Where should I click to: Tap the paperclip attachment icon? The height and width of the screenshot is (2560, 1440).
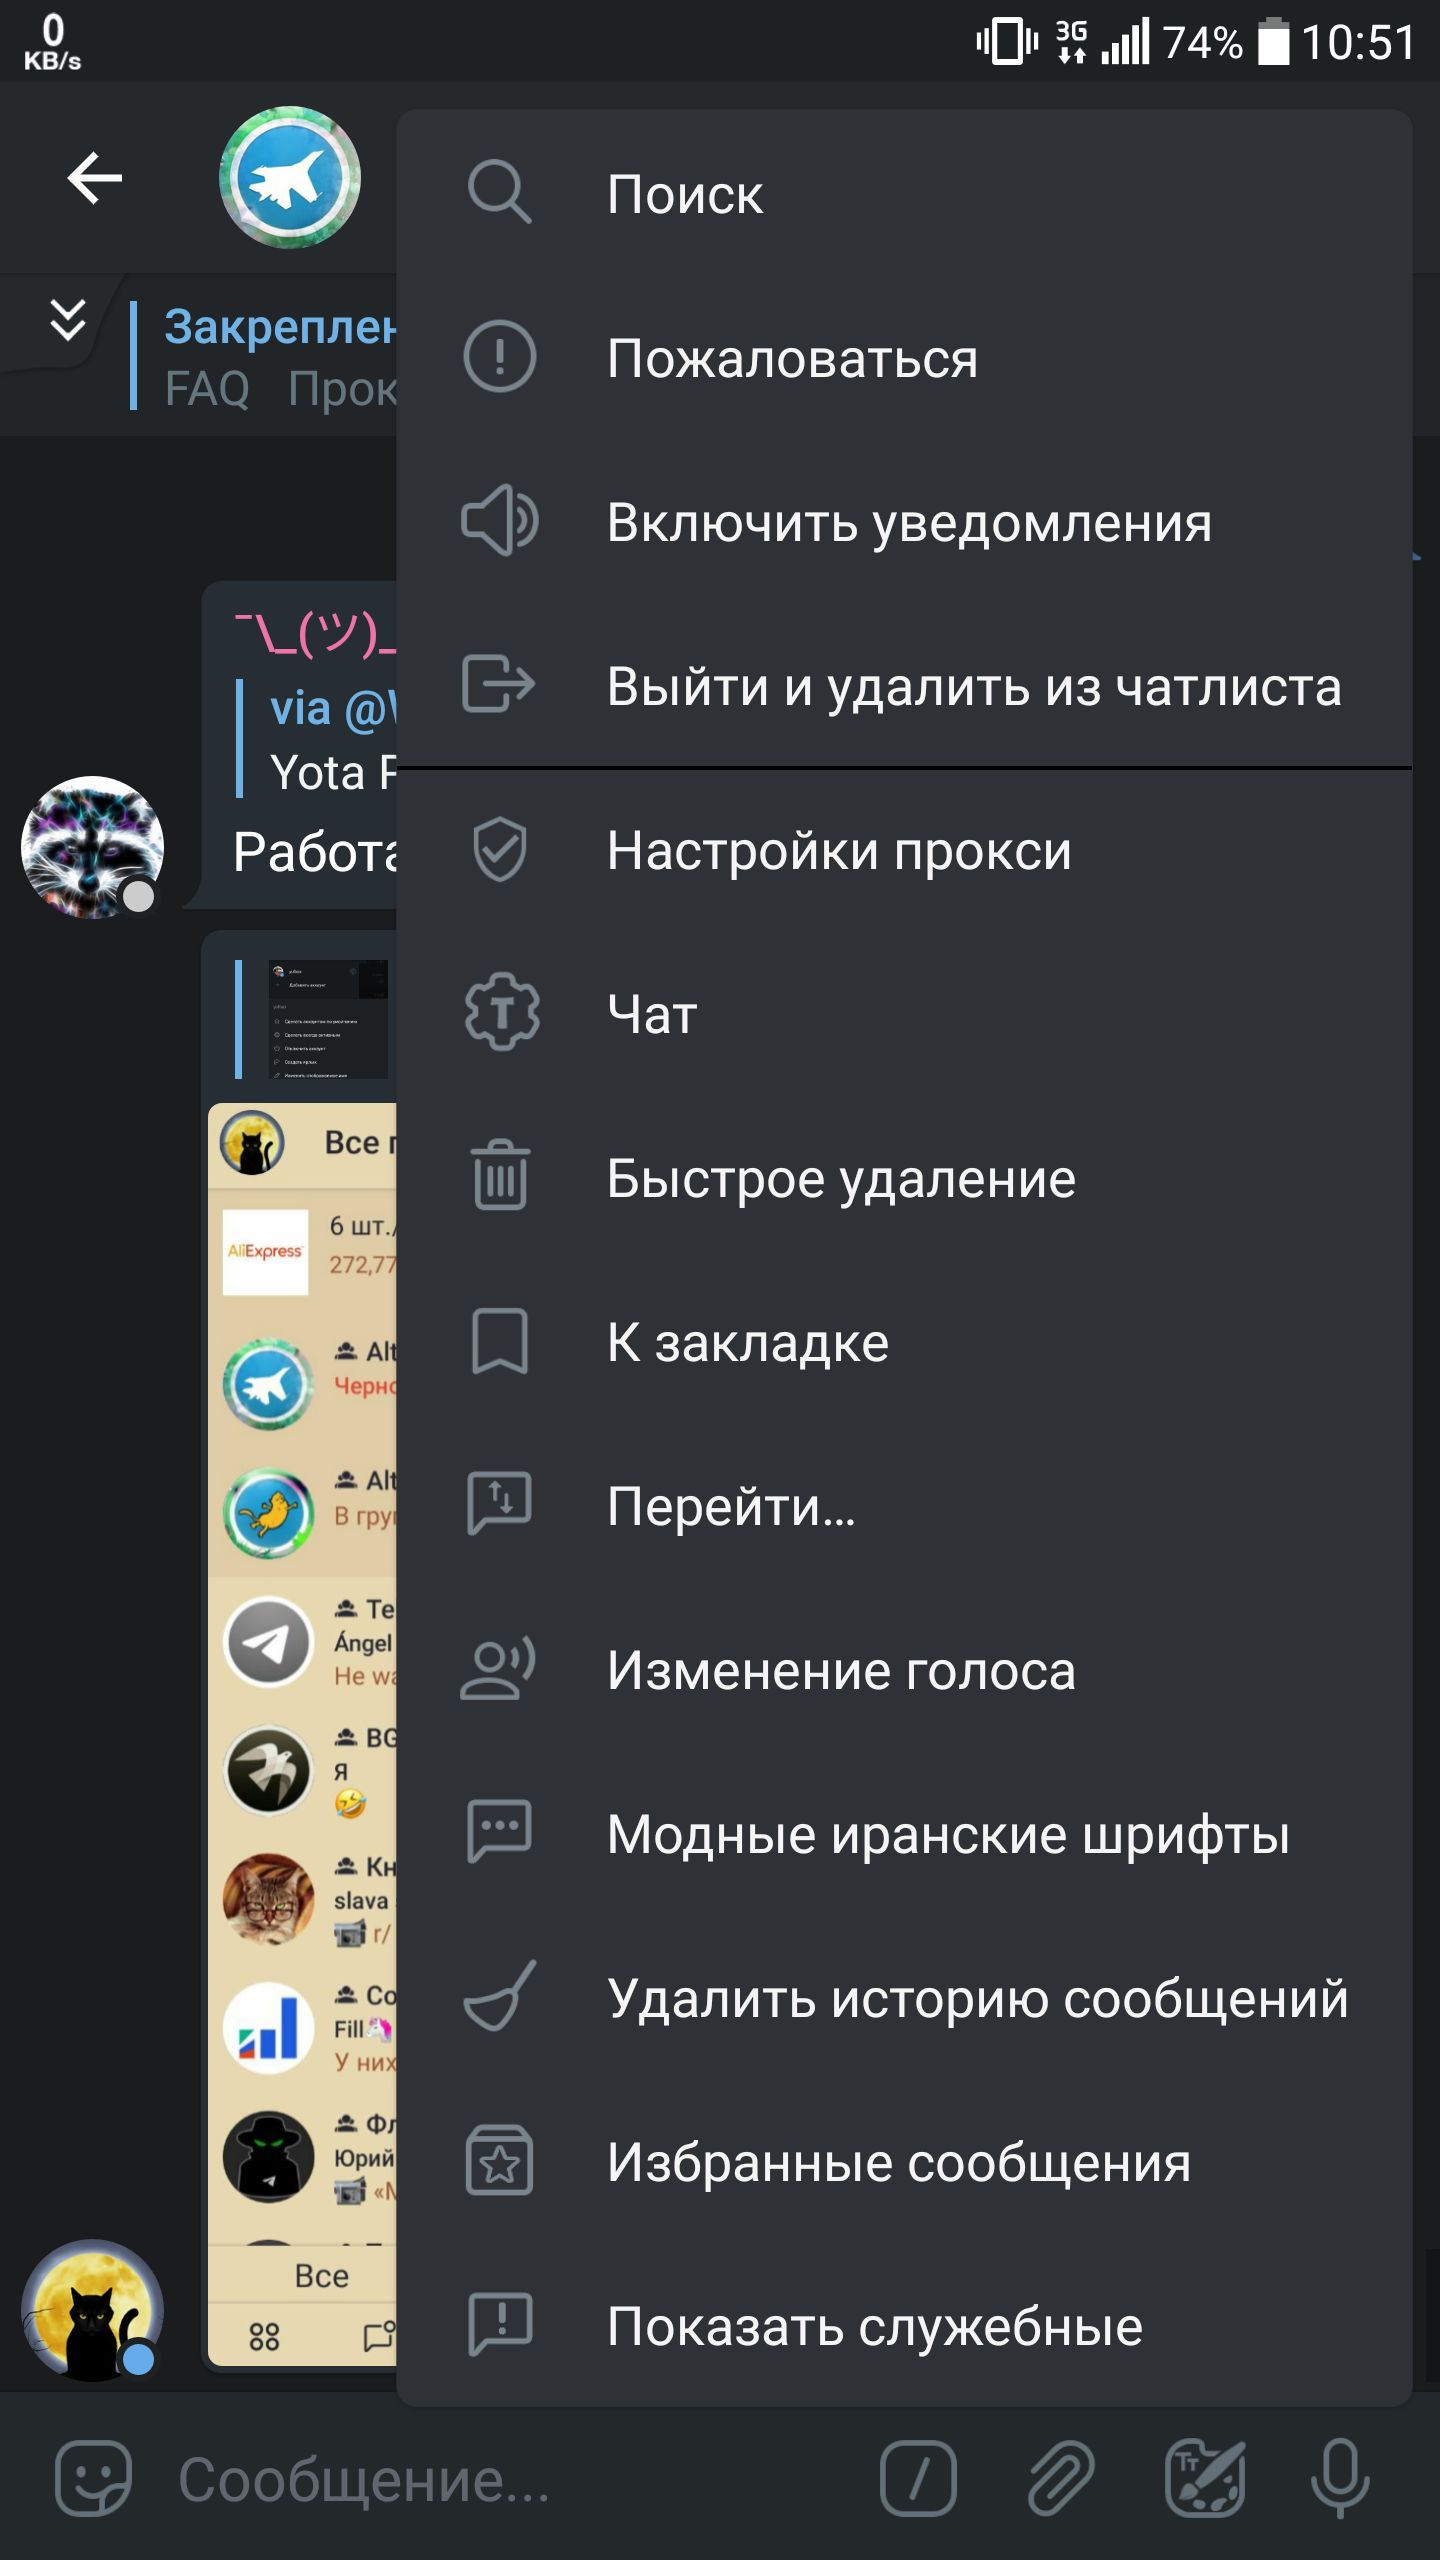(1061, 2478)
